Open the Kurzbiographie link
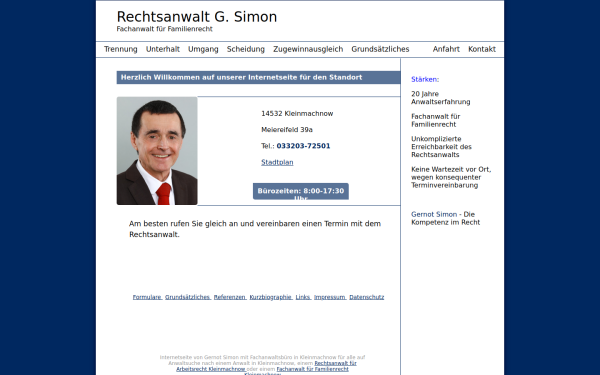Screen dimensions: 600x375 pyautogui.click(x=271, y=297)
